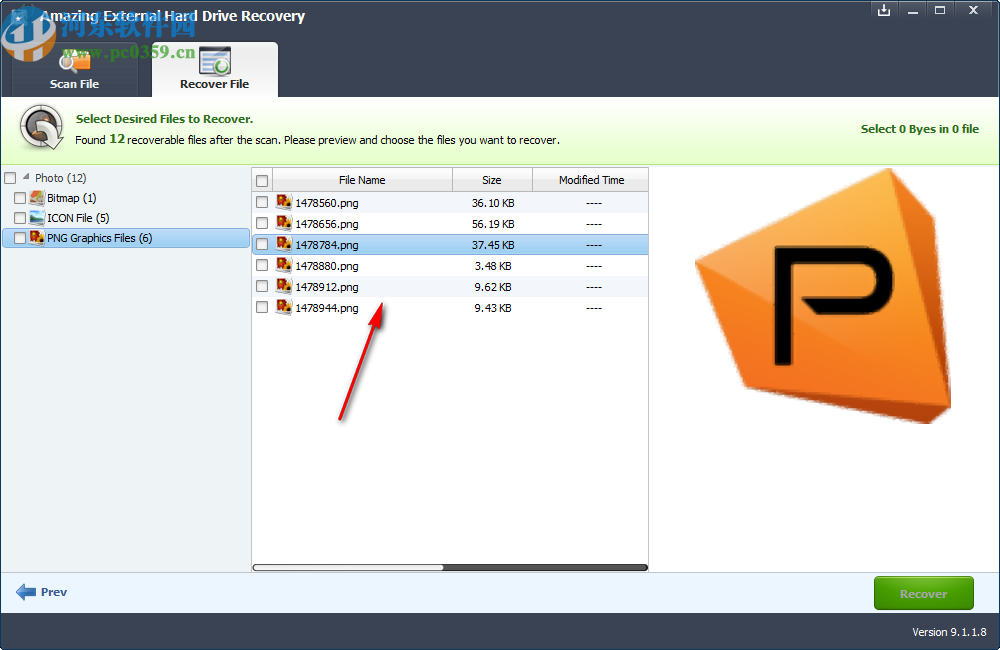Click the 9.43 KB size cell
The image size is (1000, 650).
493,308
